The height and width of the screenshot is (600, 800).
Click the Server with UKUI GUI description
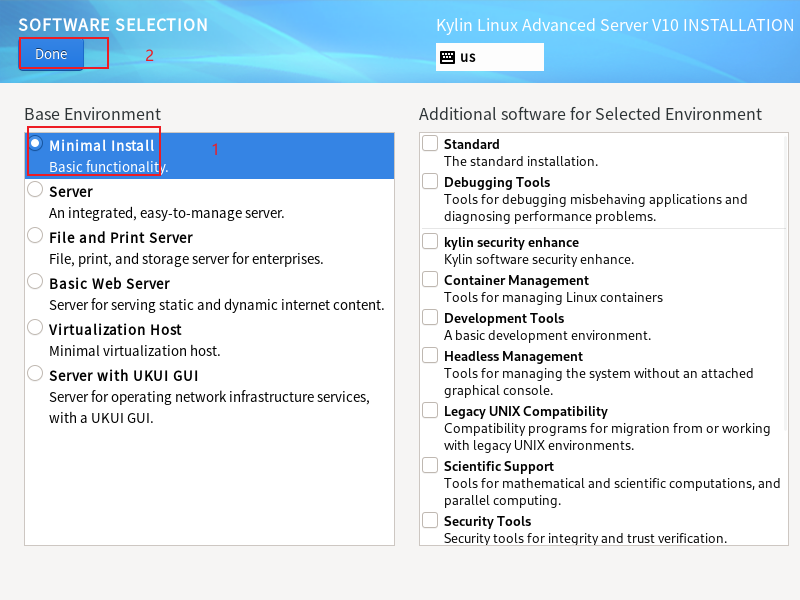(x=209, y=407)
